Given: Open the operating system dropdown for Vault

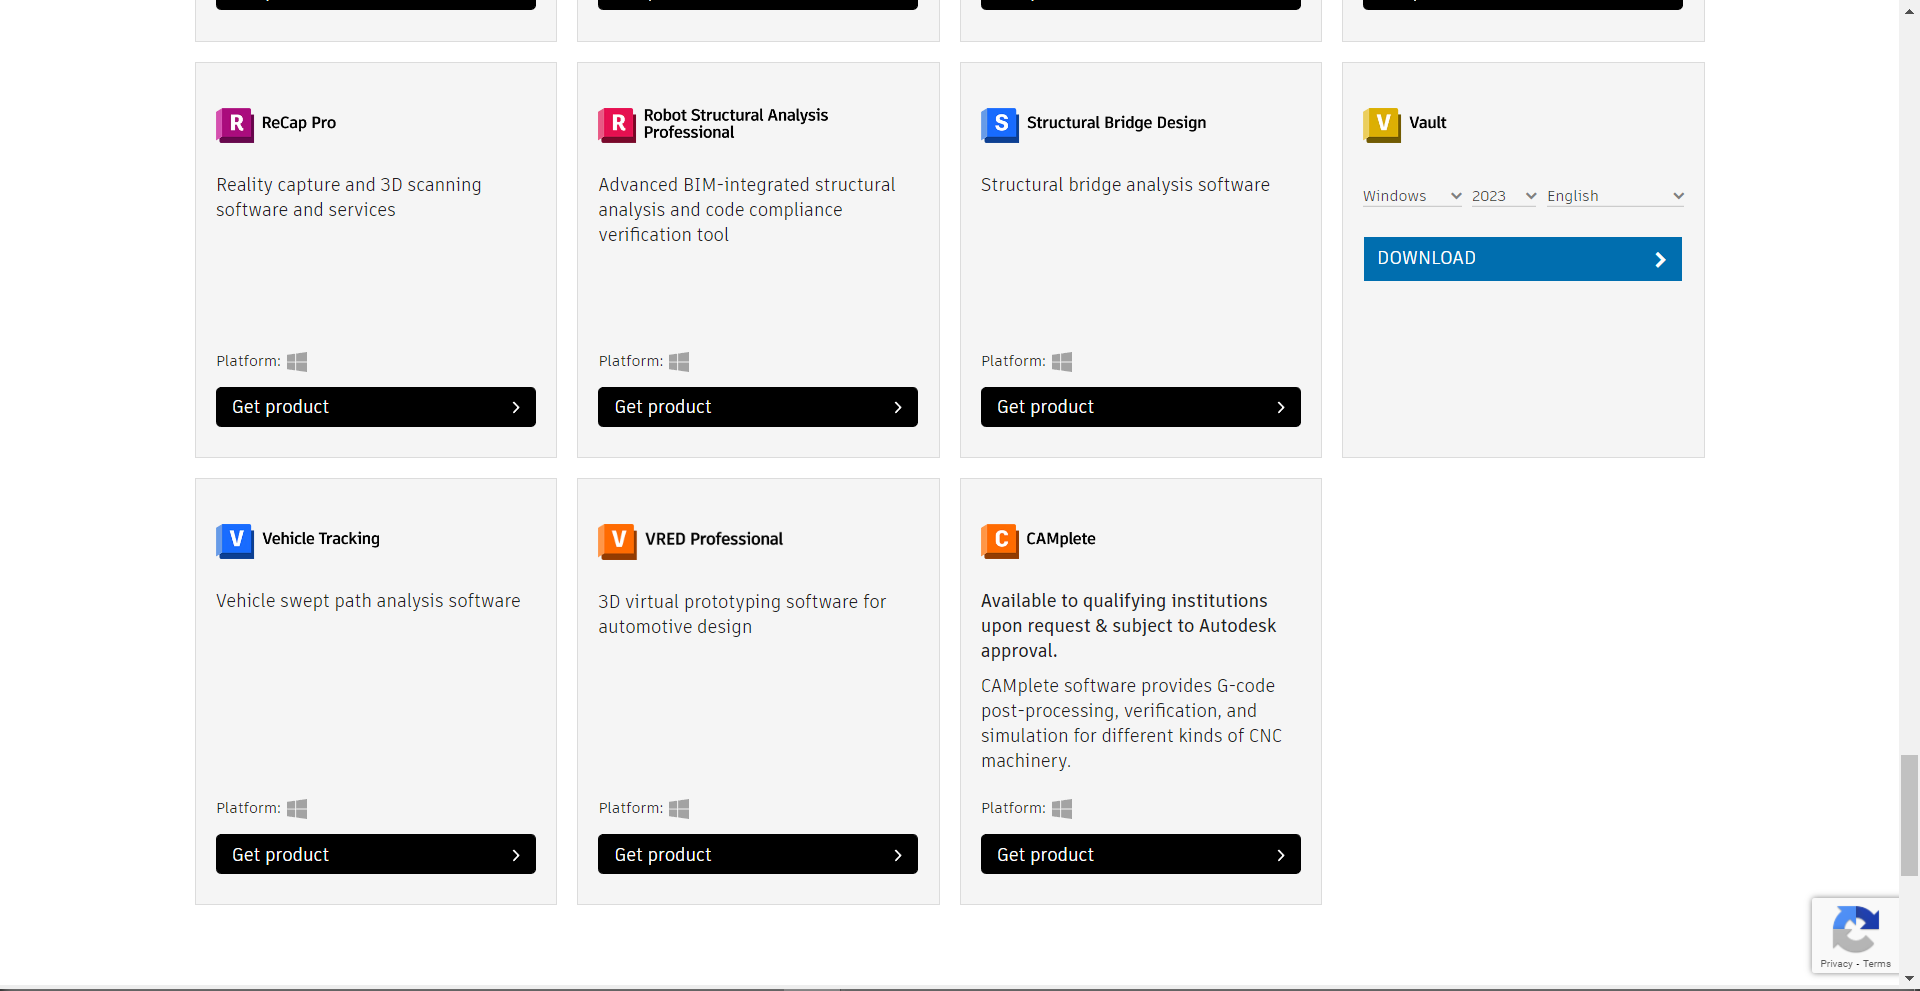Looking at the screenshot, I should [1410, 196].
